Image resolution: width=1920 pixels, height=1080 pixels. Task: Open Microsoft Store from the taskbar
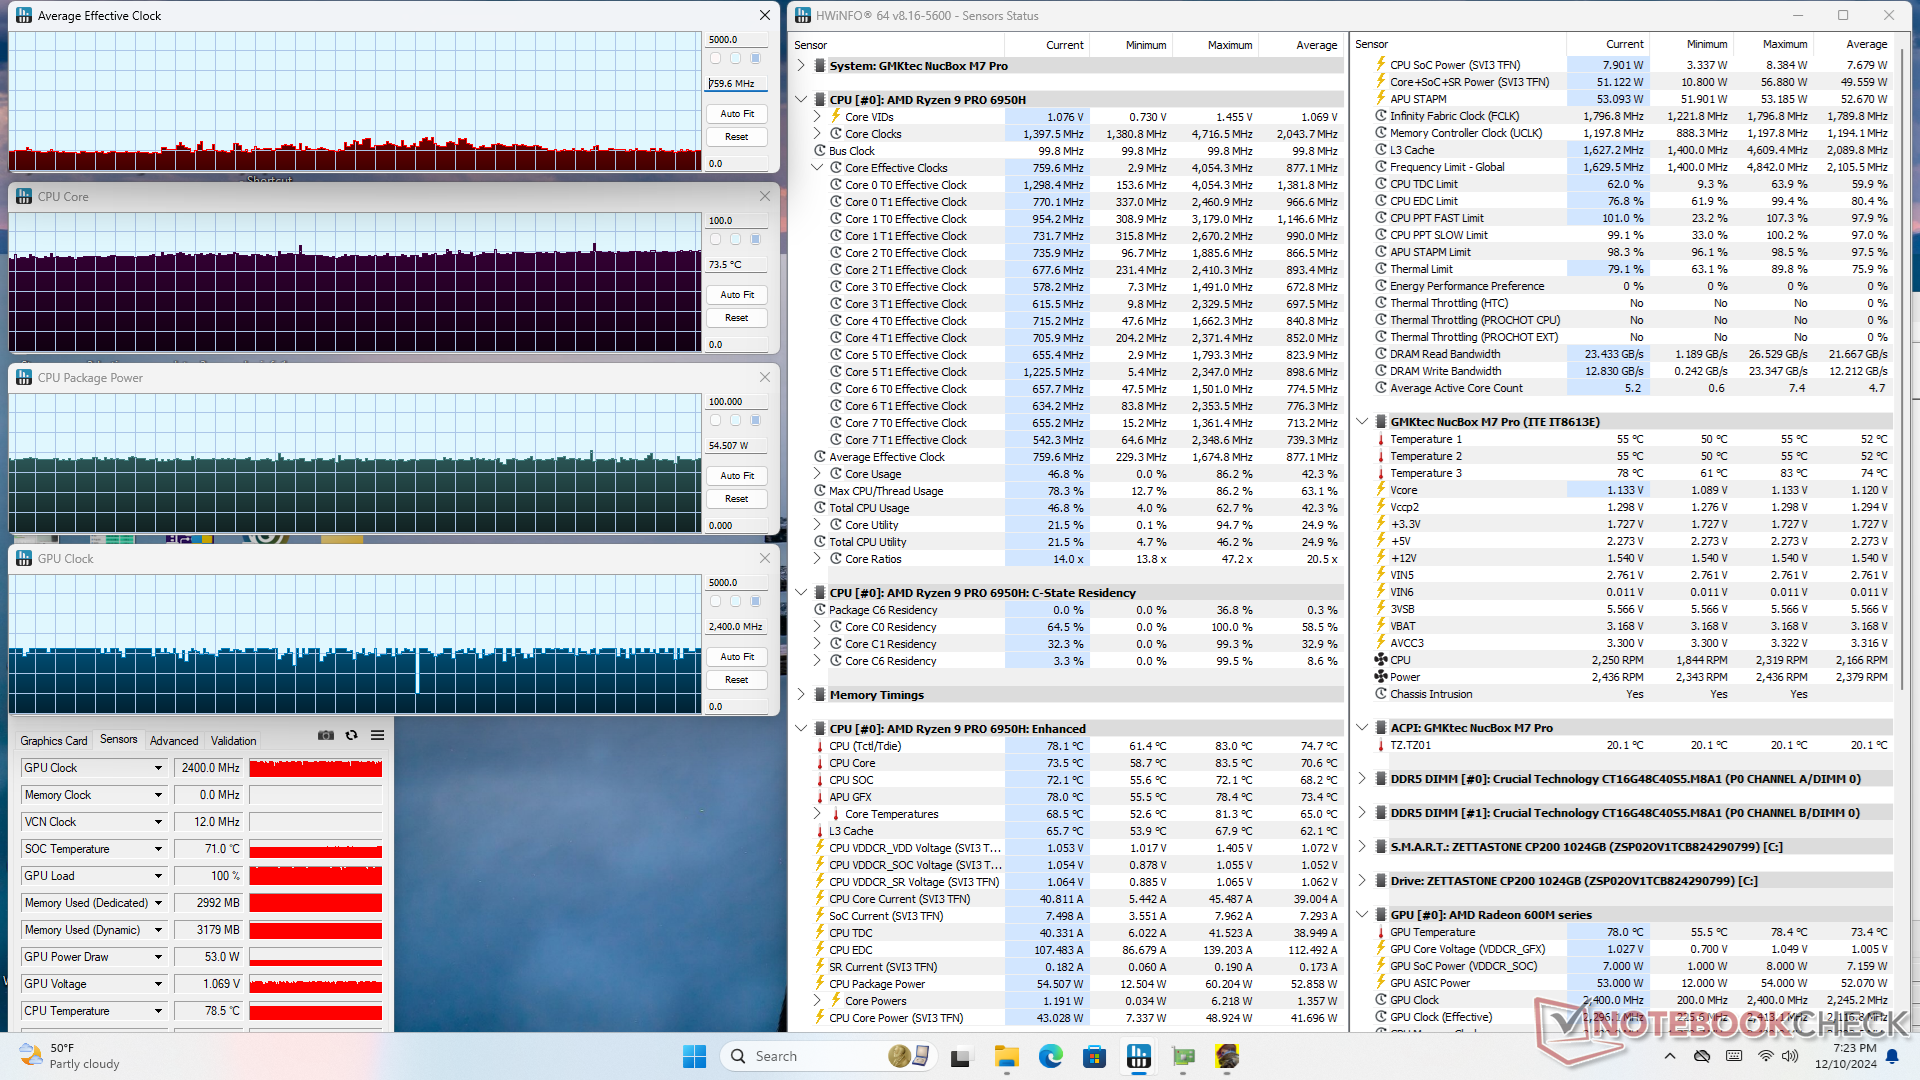coord(1094,1056)
